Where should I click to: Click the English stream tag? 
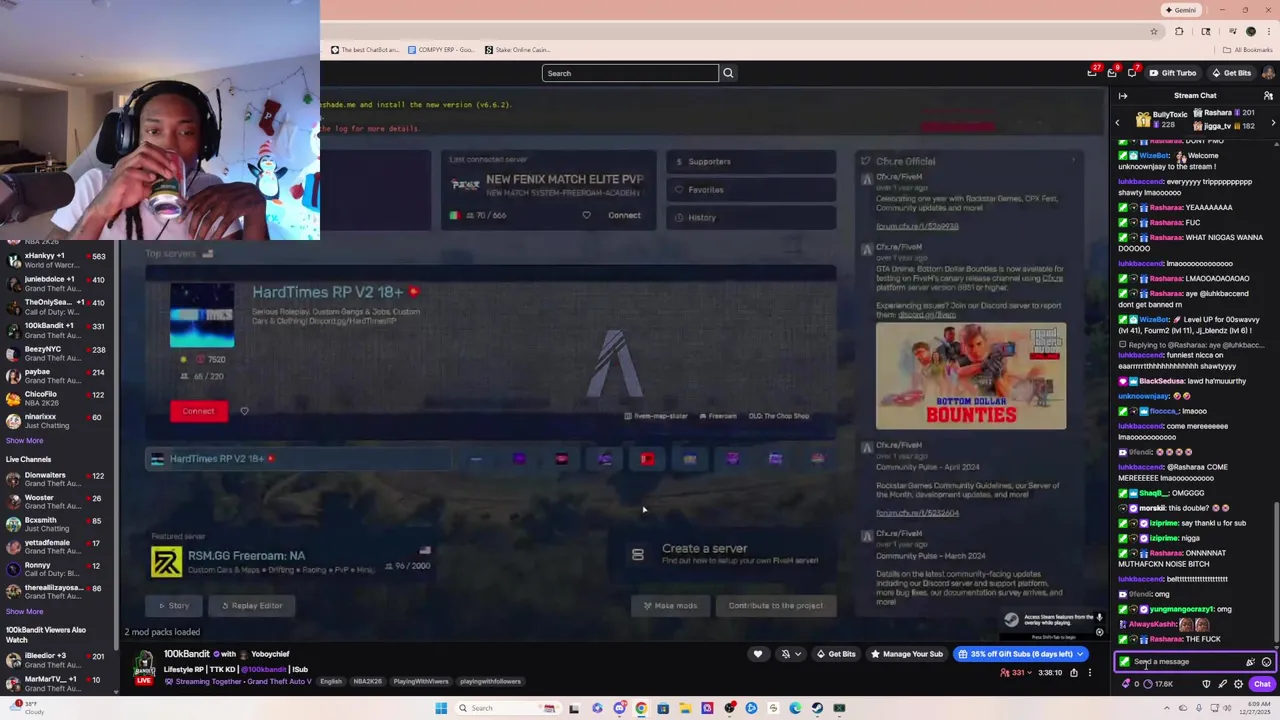pyautogui.click(x=331, y=681)
